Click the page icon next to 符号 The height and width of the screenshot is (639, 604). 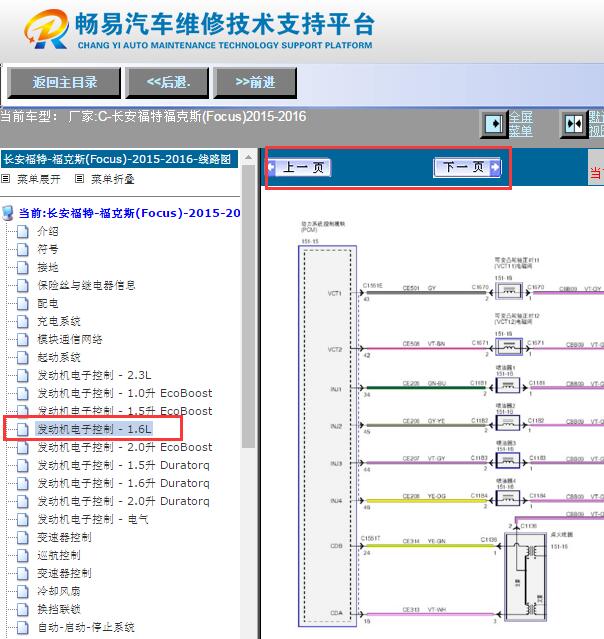(23, 249)
